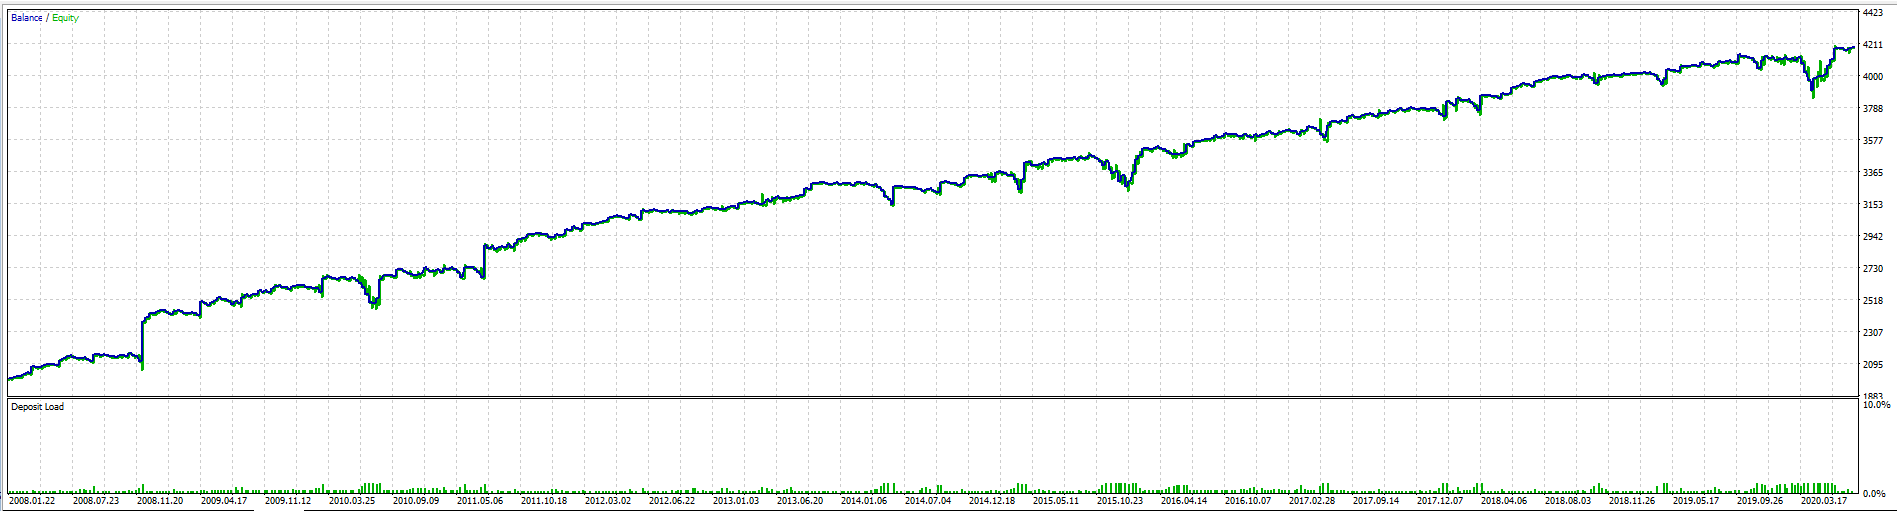The image size is (1897, 511).
Task: Select the 2008.07.23 date label
Action: tap(96, 501)
